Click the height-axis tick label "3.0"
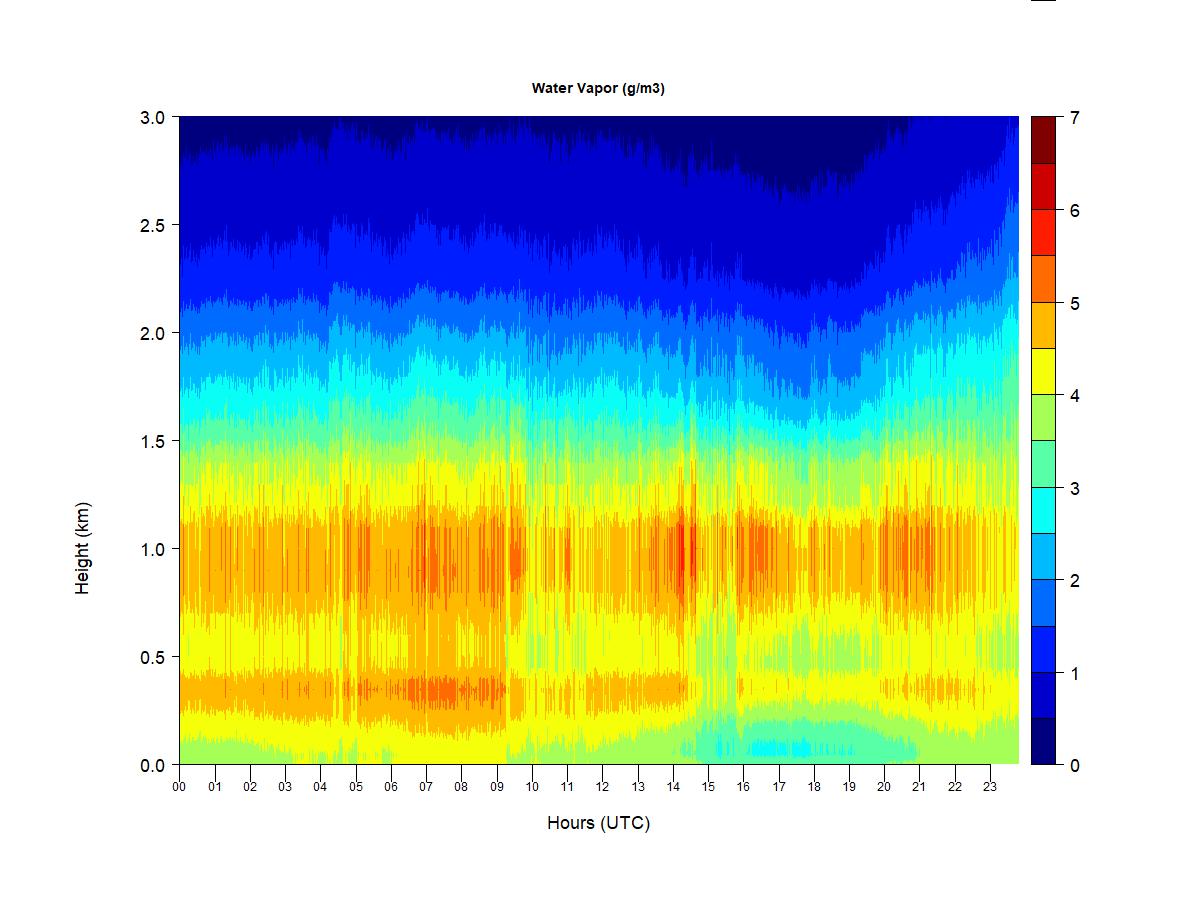 tap(152, 117)
